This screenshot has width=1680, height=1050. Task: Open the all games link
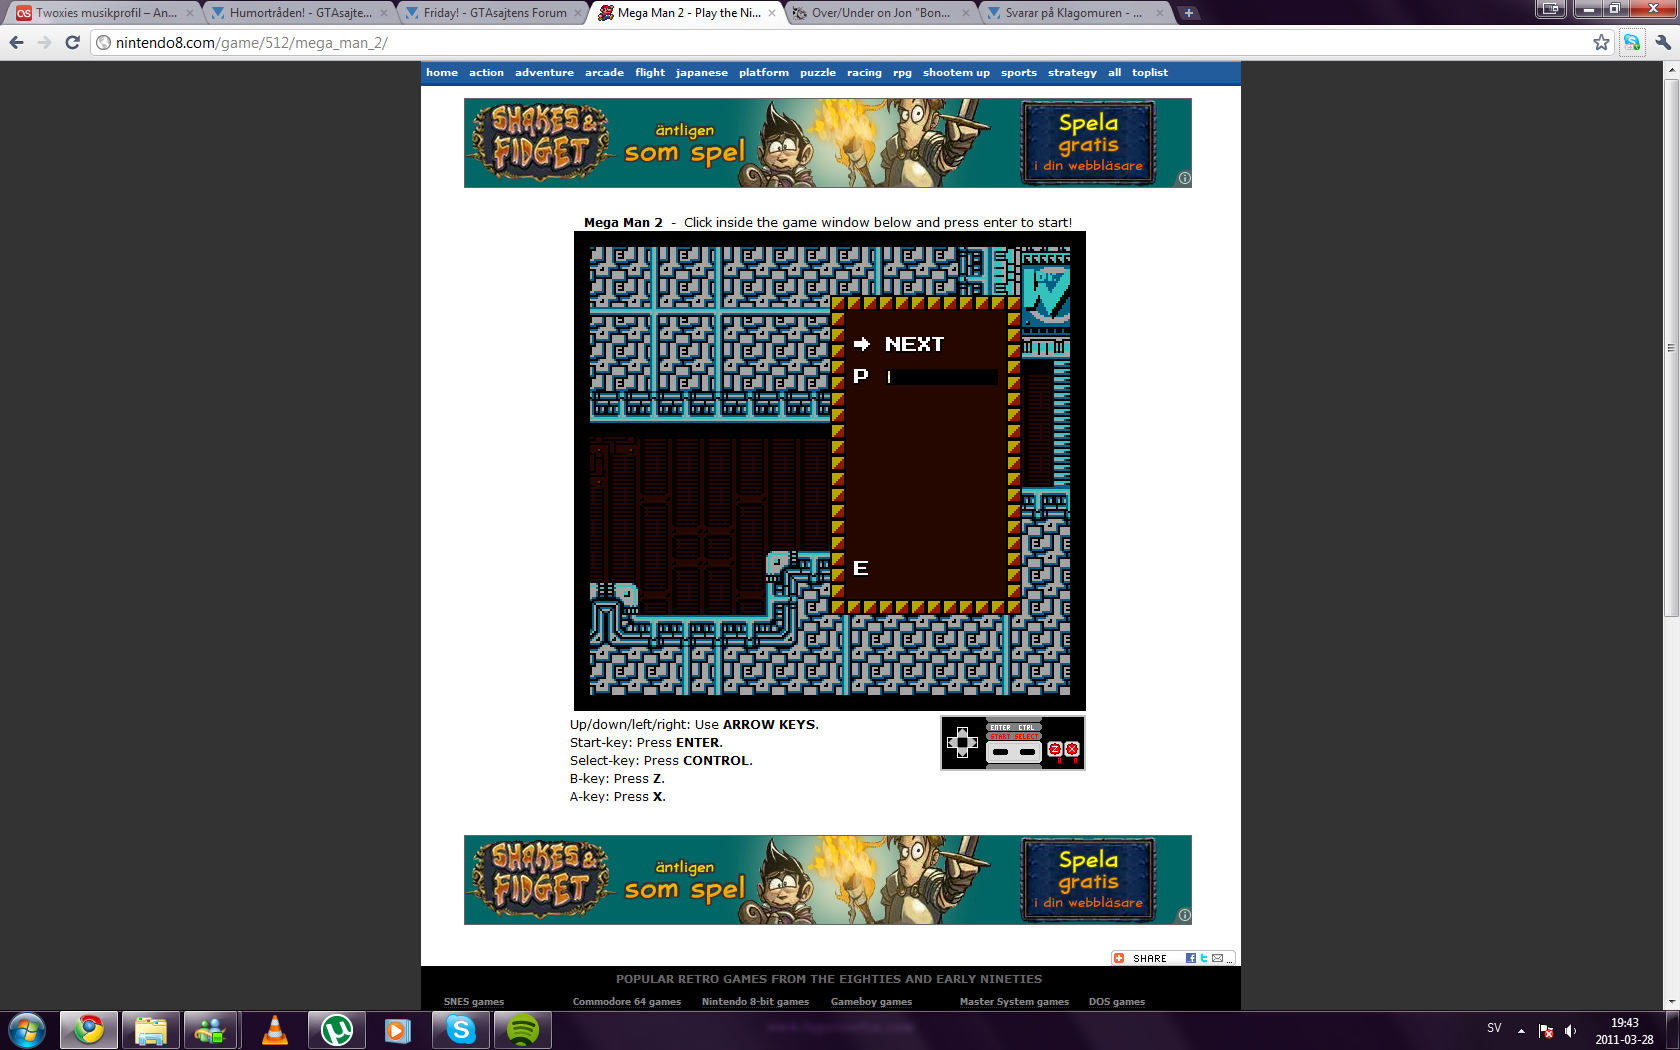pyautogui.click(x=1114, y=72)
